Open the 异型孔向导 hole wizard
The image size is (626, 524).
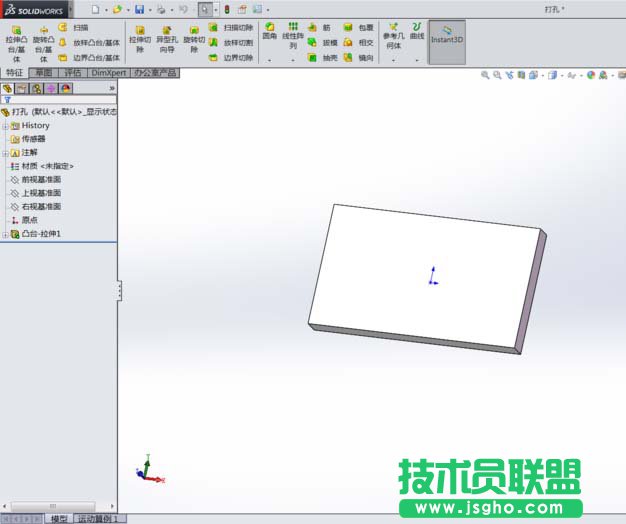click(167, 39)
